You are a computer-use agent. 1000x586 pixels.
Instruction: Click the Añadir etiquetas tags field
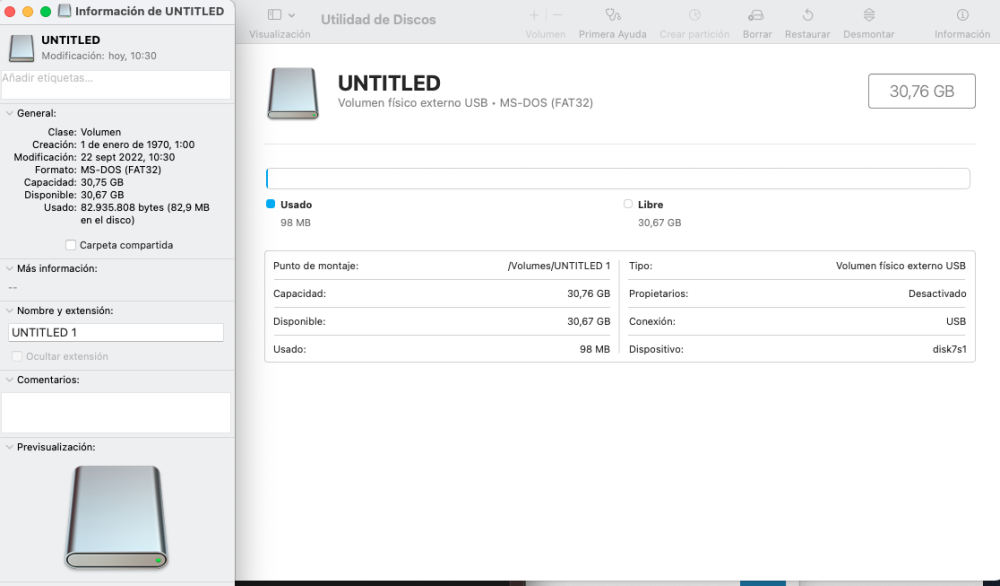click(x=116, y=84)
